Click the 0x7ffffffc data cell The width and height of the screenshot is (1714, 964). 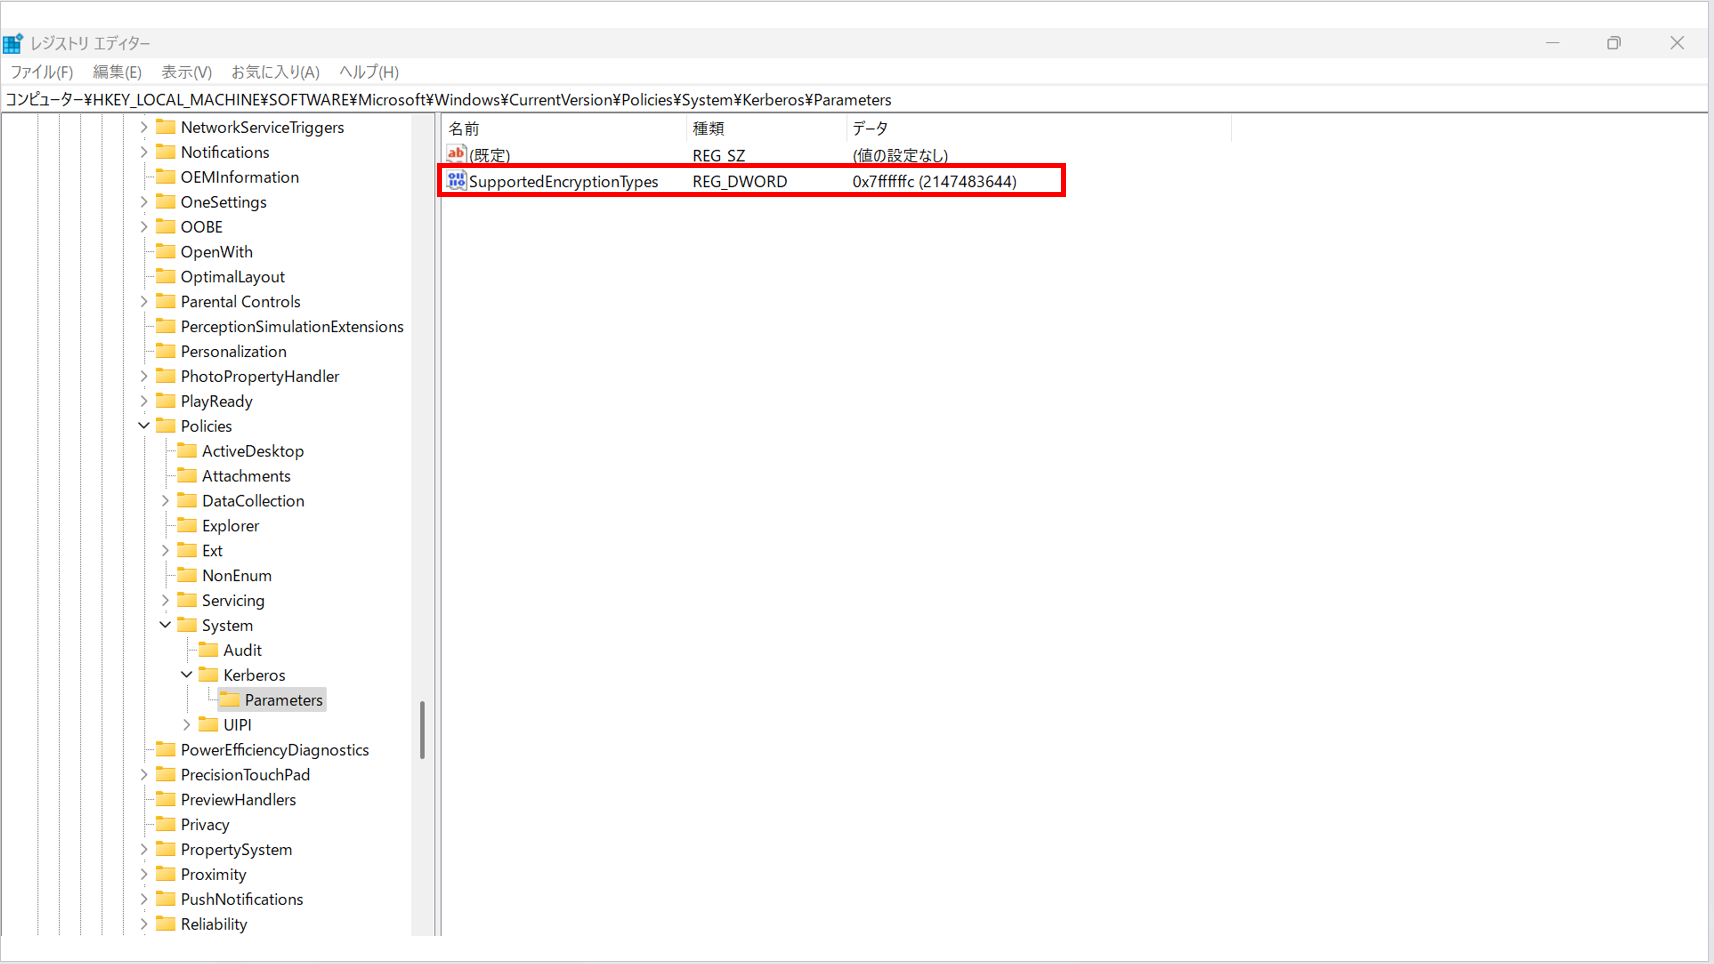click(x=934, y=181)
